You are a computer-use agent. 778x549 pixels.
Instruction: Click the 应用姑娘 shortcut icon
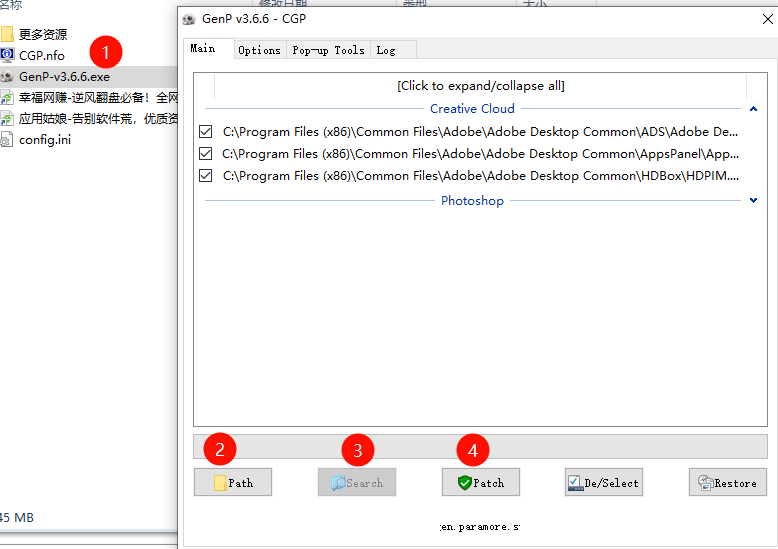(x=7, y=119)
